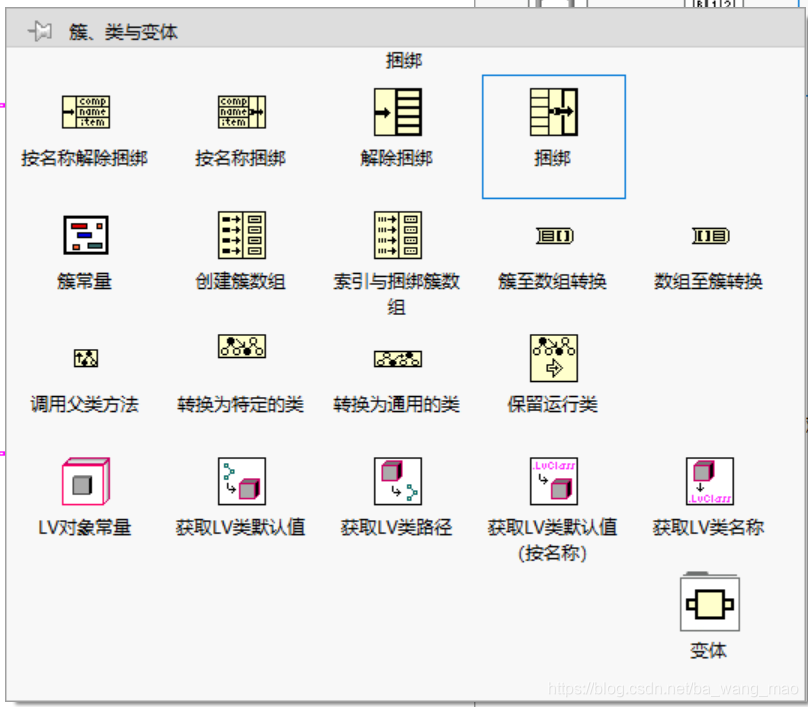
Task: Select the 按名称捆绑 function icon
Action: tap(242, 112)
